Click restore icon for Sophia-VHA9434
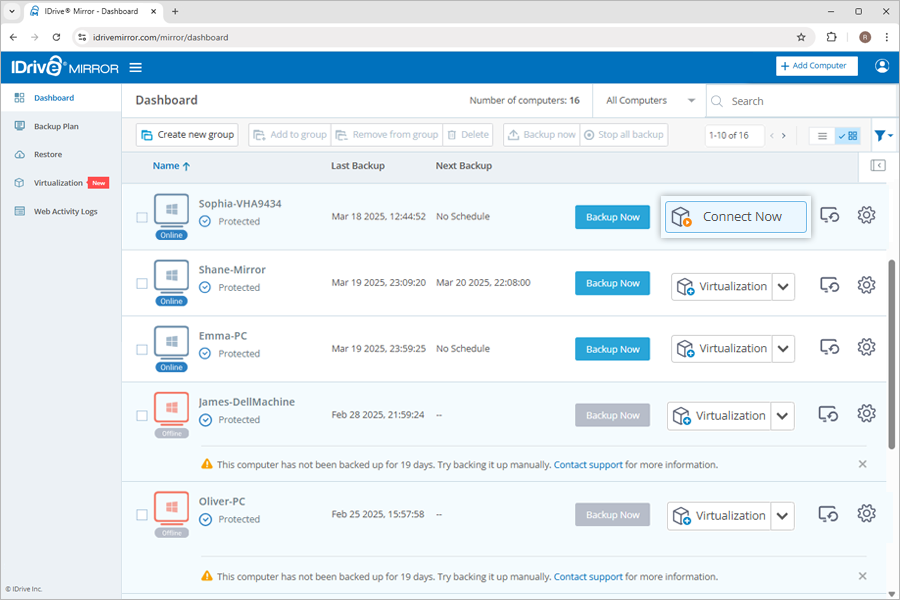The height and width of the screenshot is (600, 900). (829, 215)
